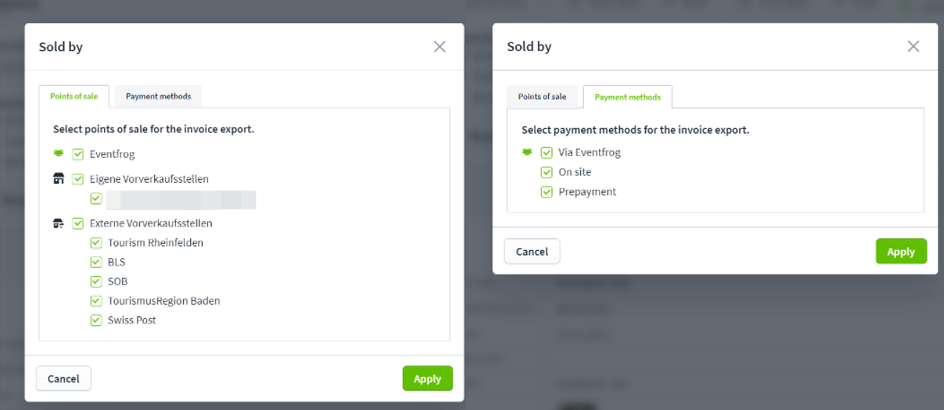
Task: Close the left Sold by dialog
Action: [439, 46]
